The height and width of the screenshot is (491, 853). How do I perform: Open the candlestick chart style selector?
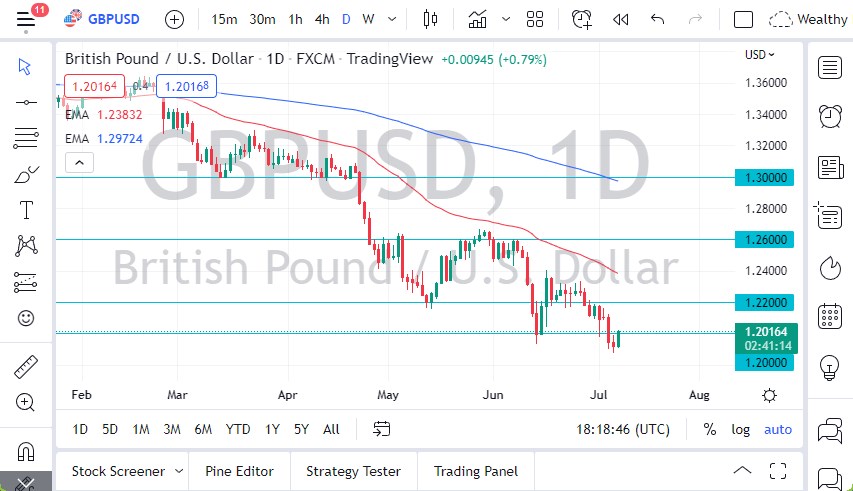(x=431, y=19)
